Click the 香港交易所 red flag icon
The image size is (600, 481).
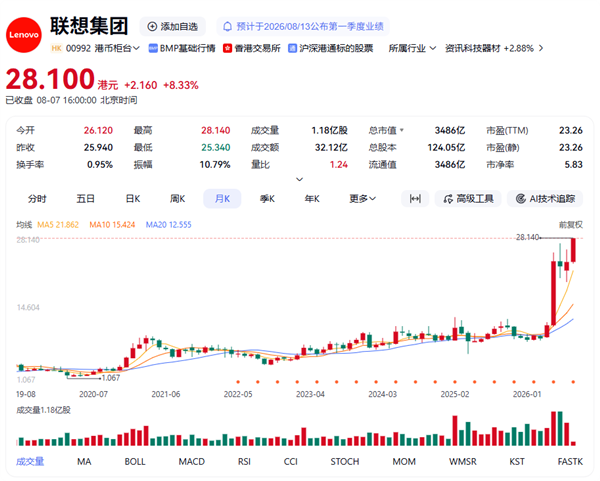227,48
